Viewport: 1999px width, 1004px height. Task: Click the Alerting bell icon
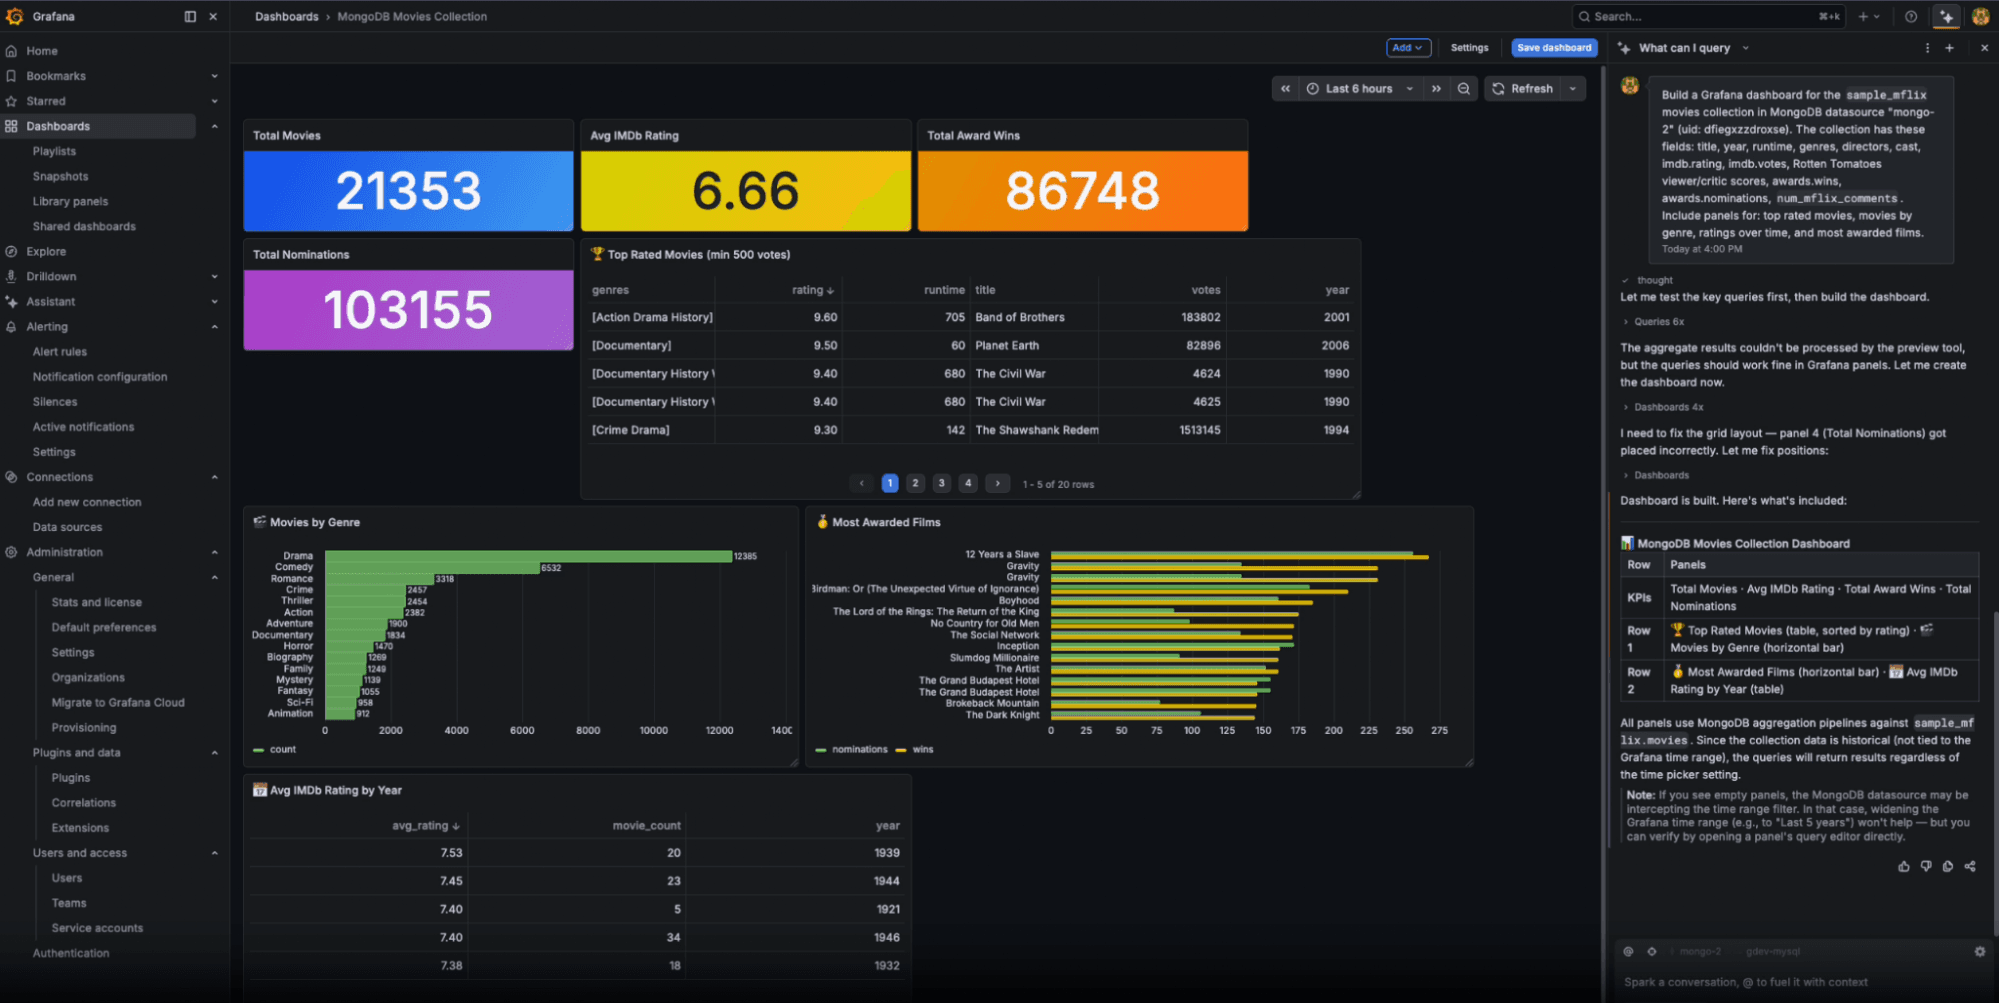tap(11, 326)
